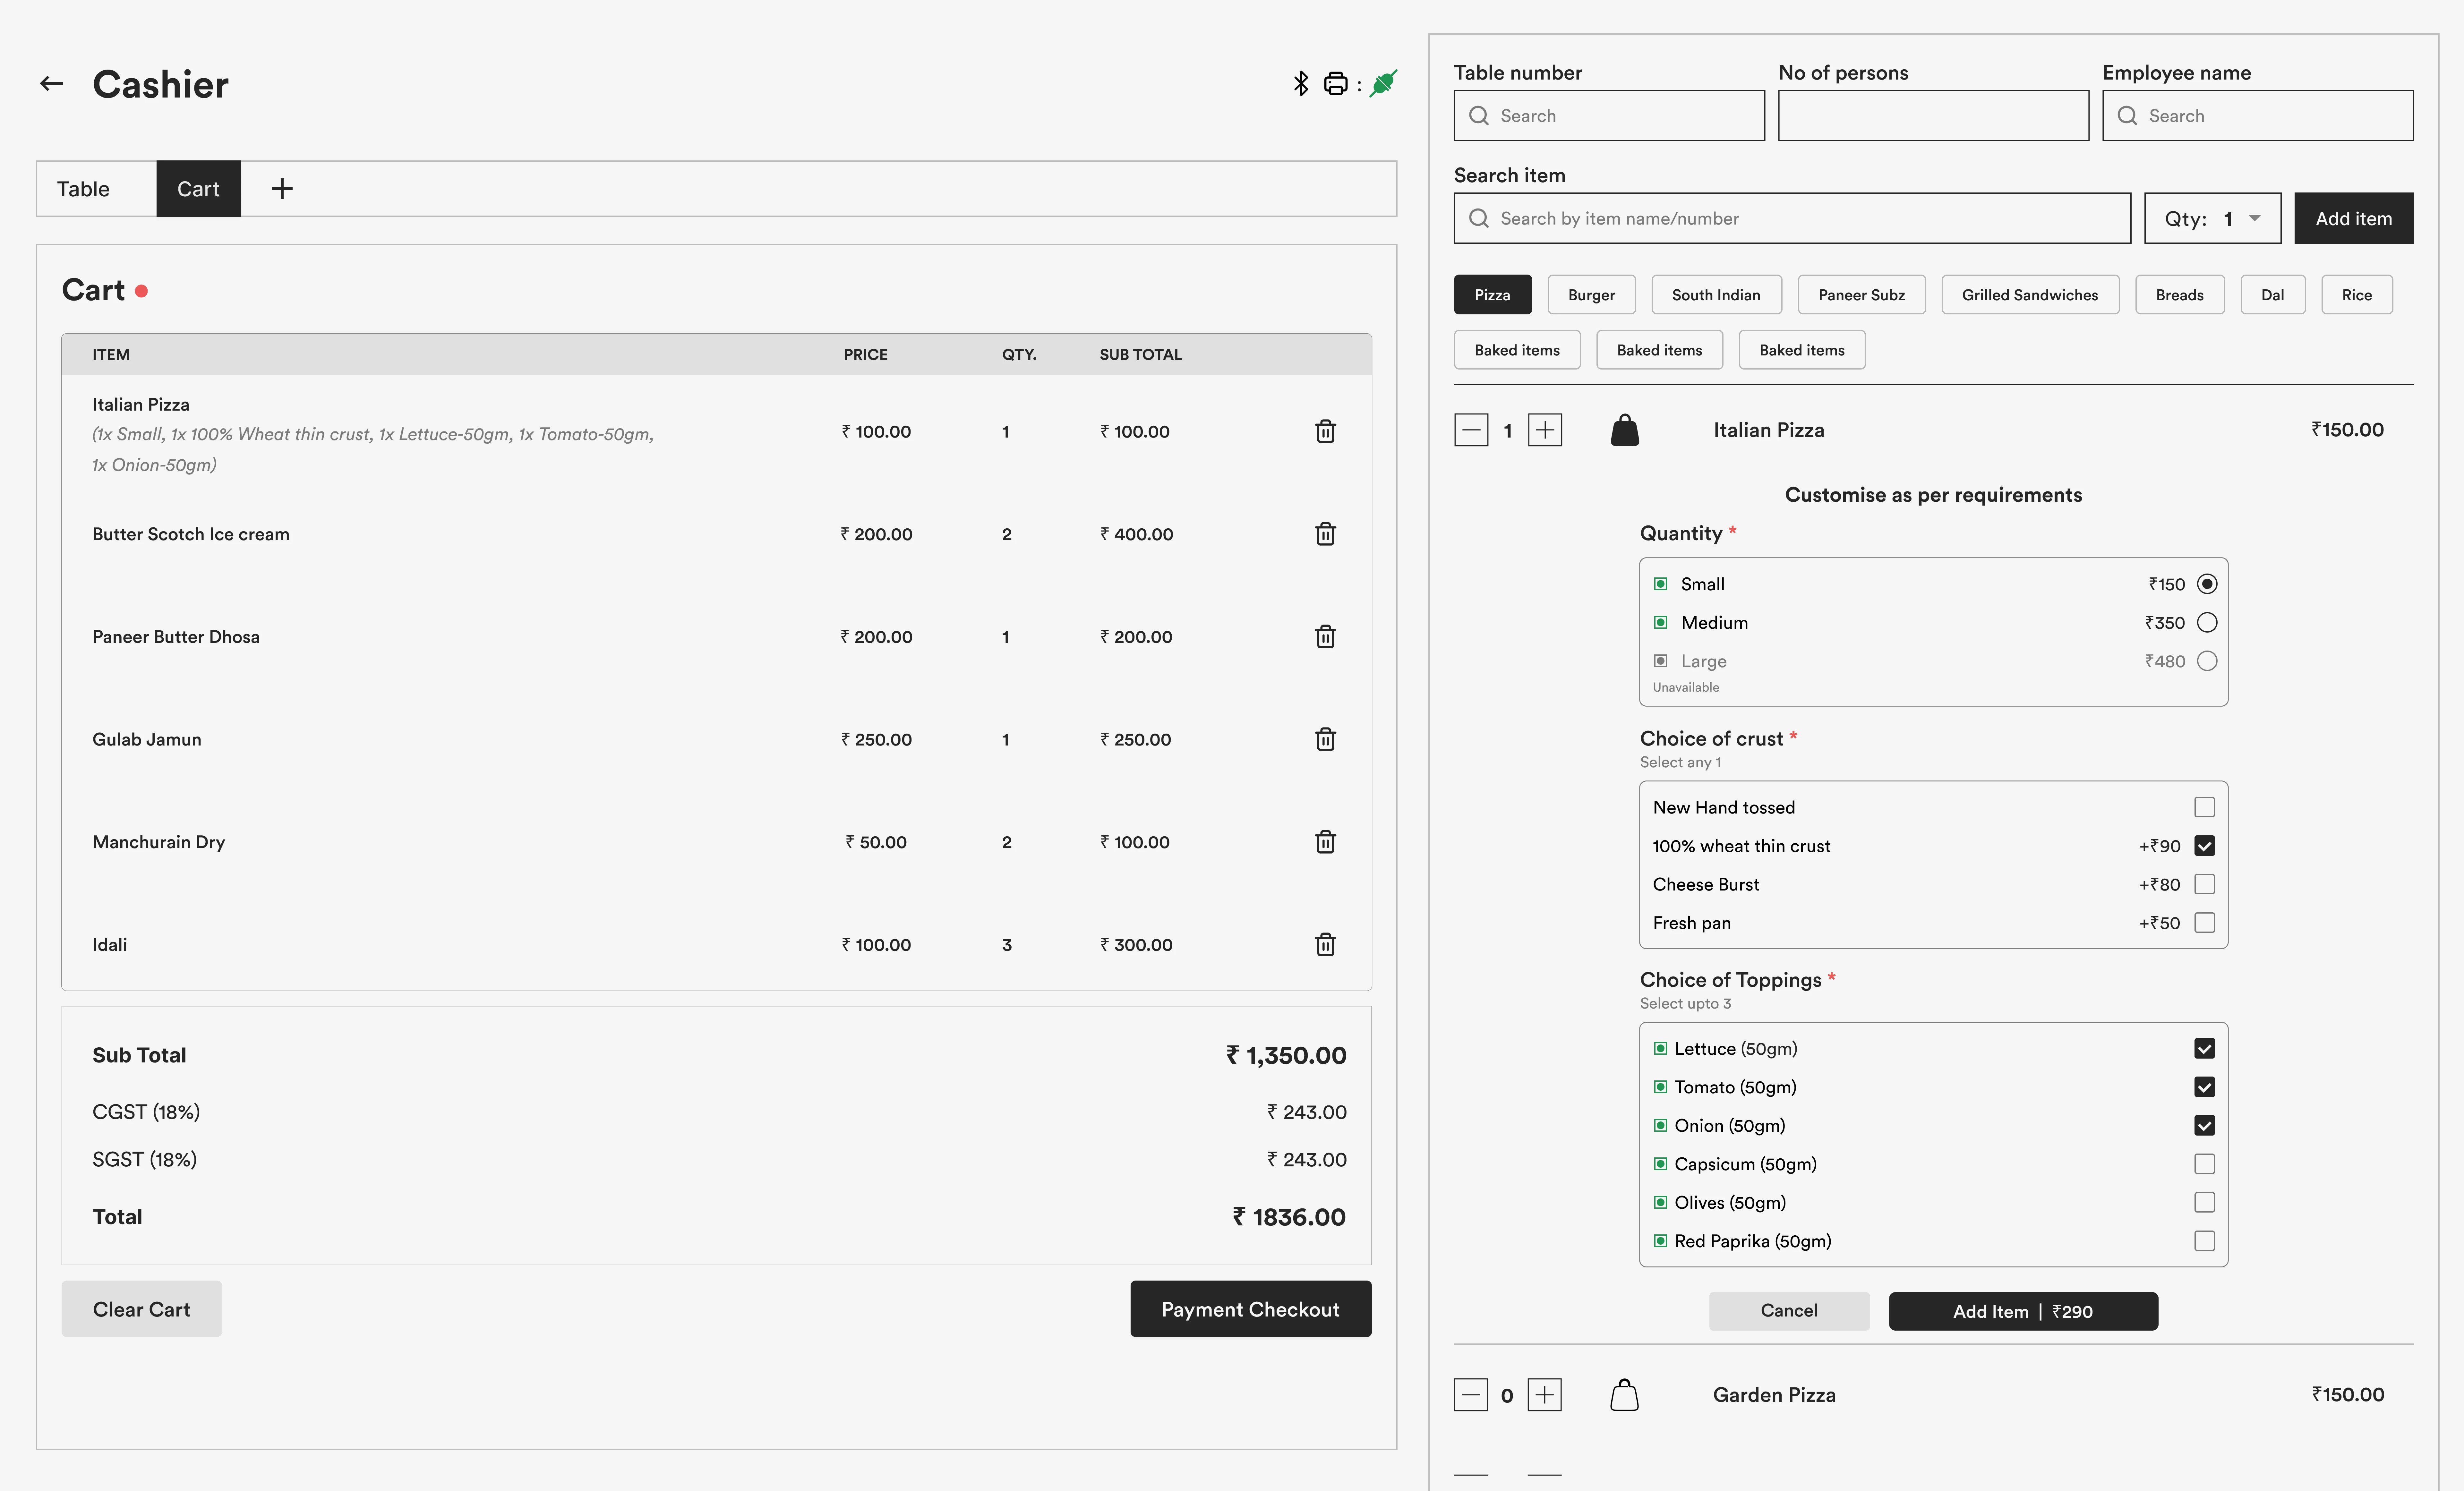Click Payment Checkout button
The height and width of the screenshot is (1491, 2464).
tap(1250, 1309)
